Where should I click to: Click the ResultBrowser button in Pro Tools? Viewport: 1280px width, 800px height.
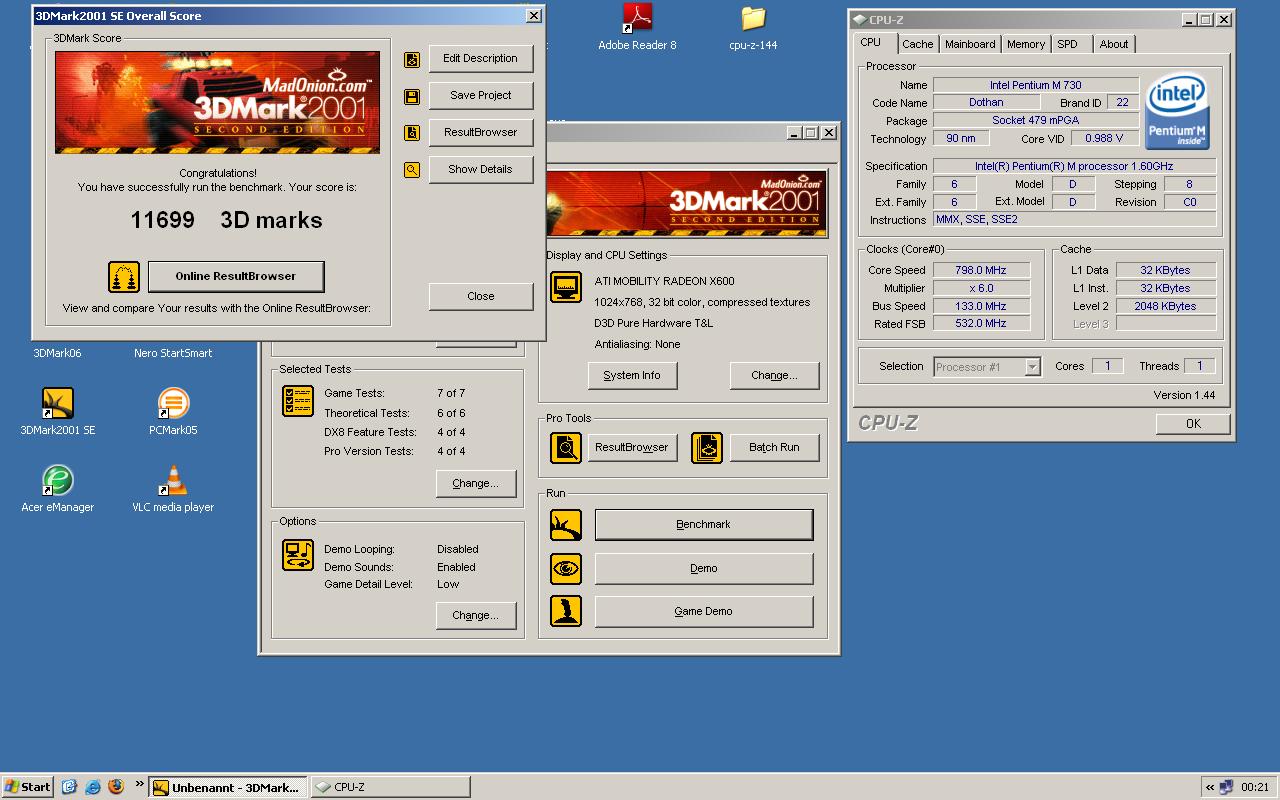631,447
